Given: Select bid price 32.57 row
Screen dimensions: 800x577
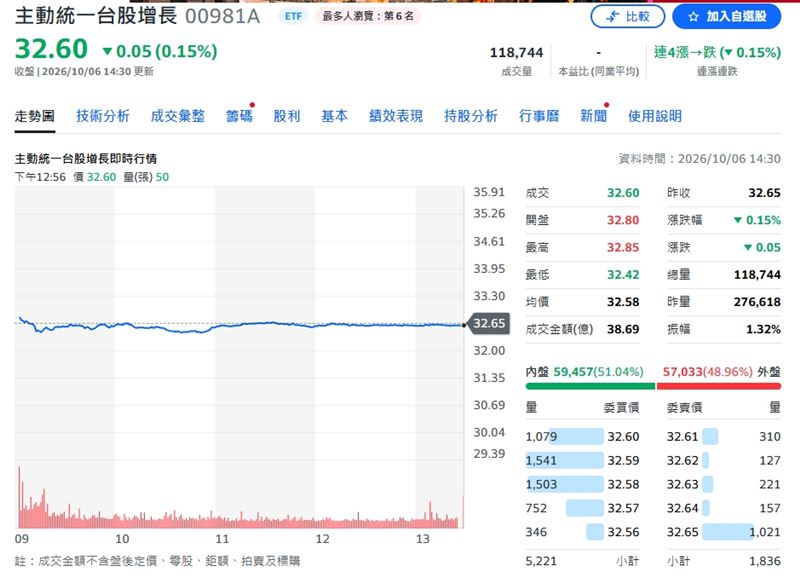Looking at the screenshot, I should 582,508.
